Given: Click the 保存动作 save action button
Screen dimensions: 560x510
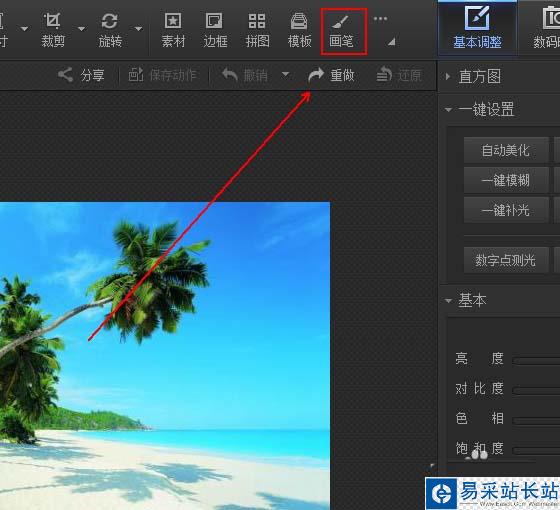Looking at the screenshot, I should [162, 75].
